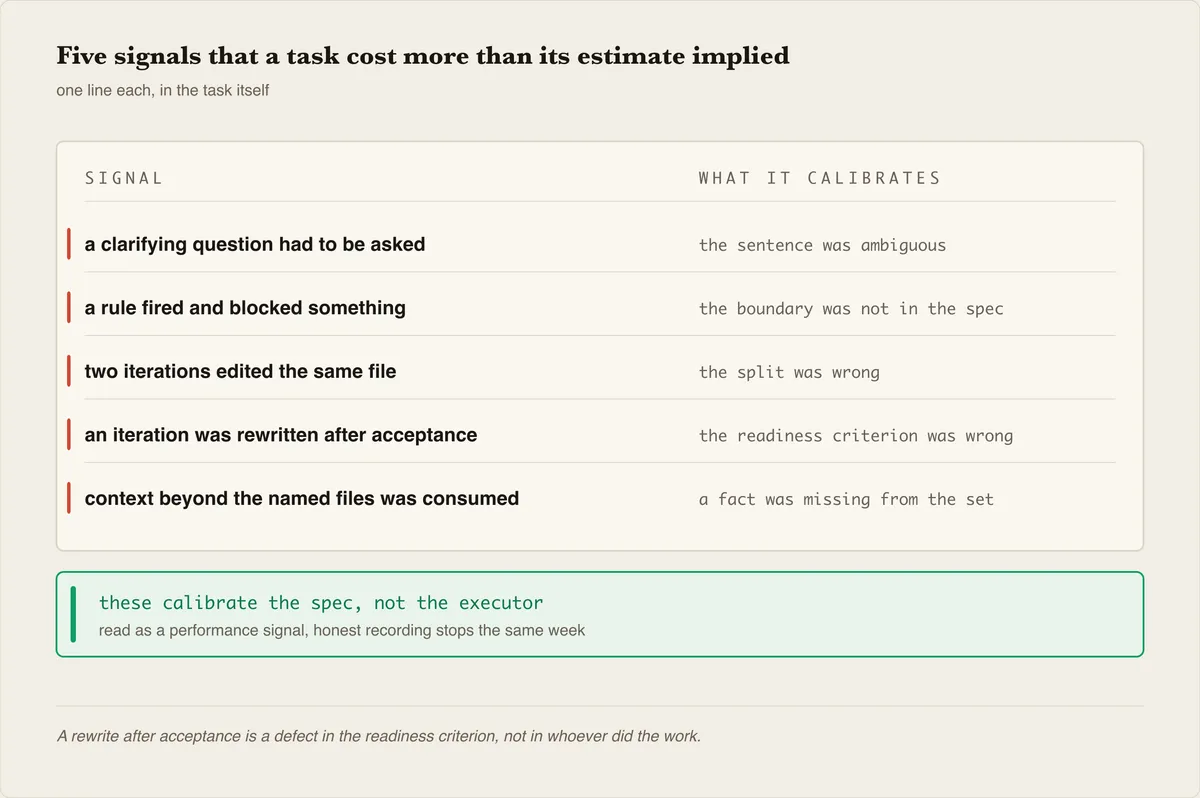Click 'the sentence was ambiguous' text
Image resolution: width=1200 pixels, height=798 pixels.
[822, 245]
